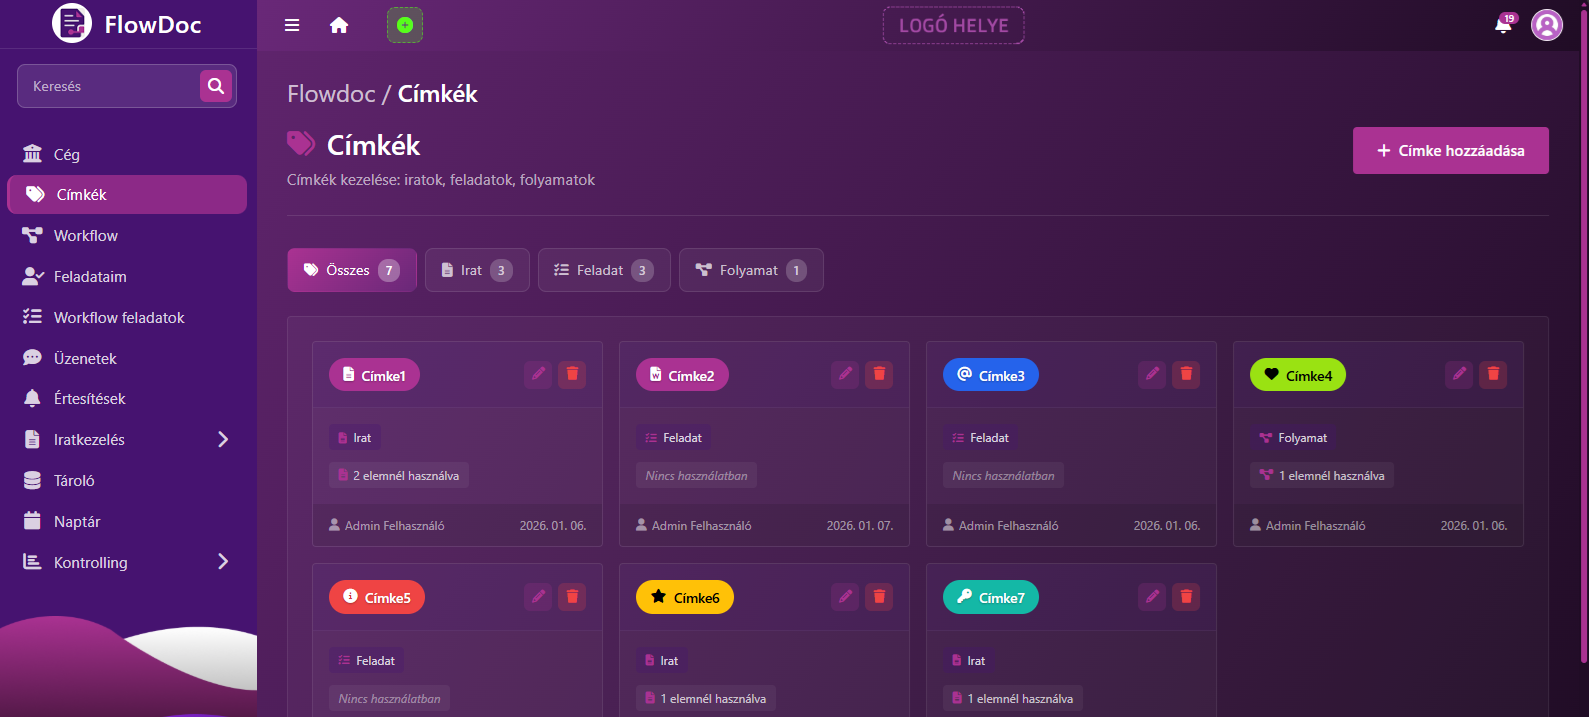Open the user profile avatar
The image size is (1589, 717).
(x=1547, y=25)
